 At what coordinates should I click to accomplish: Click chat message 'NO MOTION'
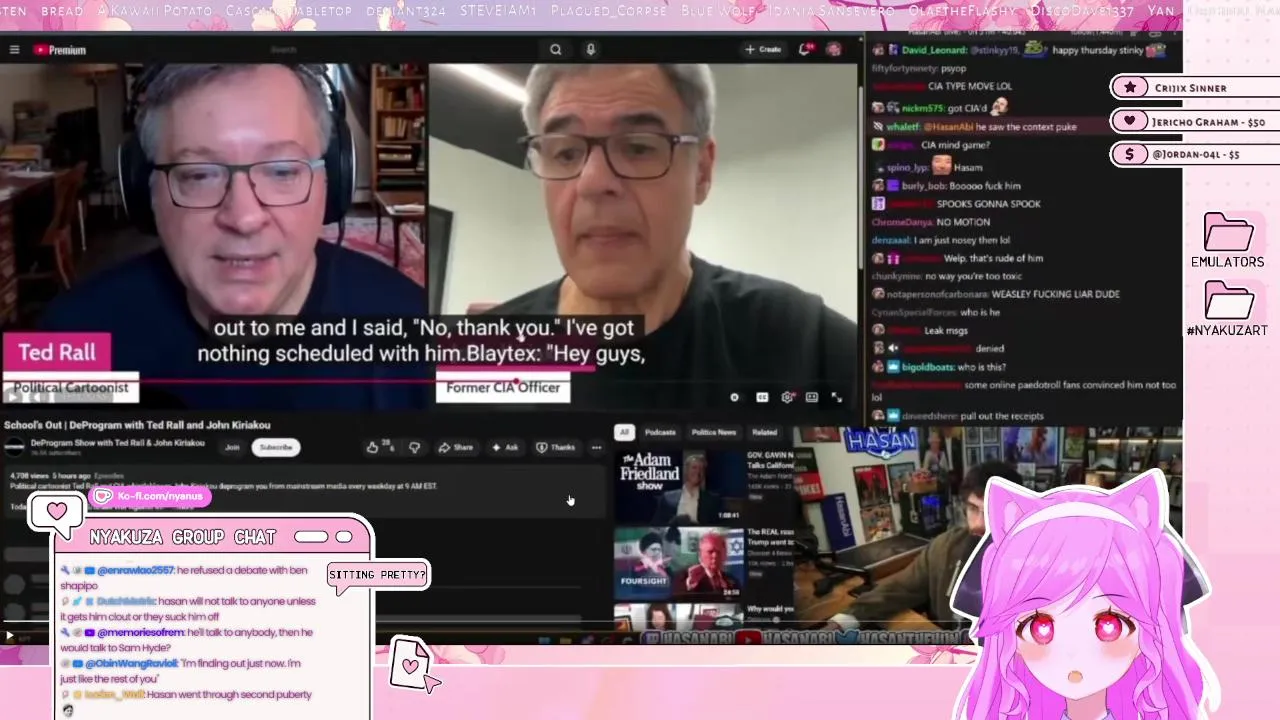click(x=963, y=222)
